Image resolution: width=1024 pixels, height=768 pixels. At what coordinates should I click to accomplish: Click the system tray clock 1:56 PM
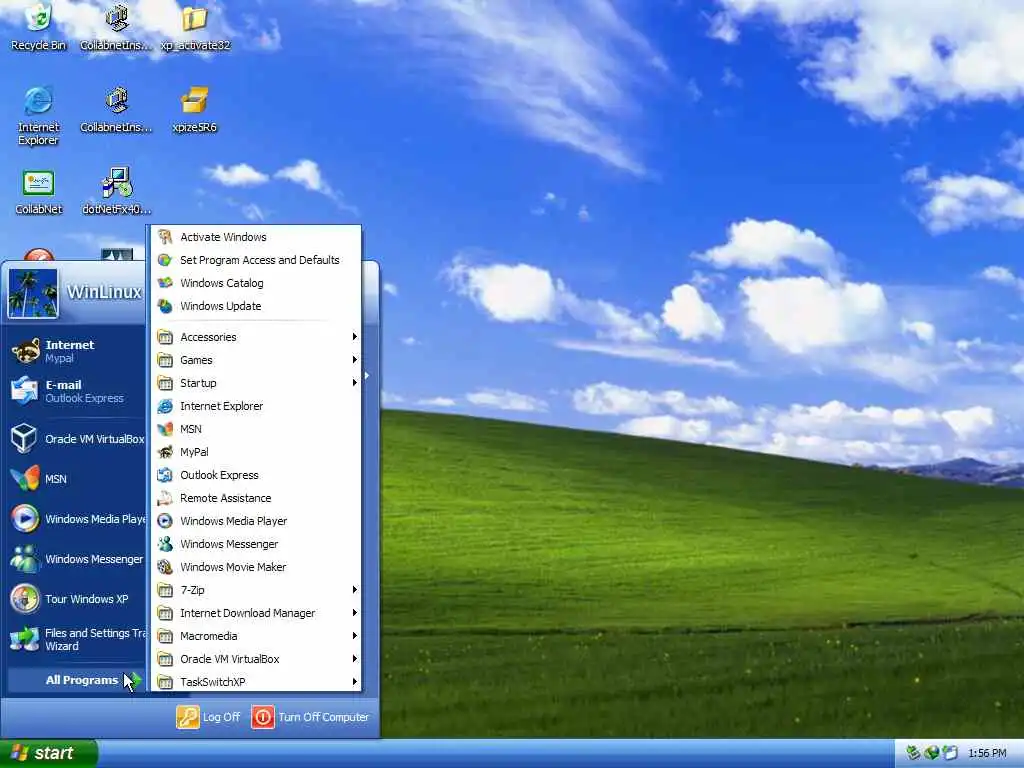tap(987, 754)
